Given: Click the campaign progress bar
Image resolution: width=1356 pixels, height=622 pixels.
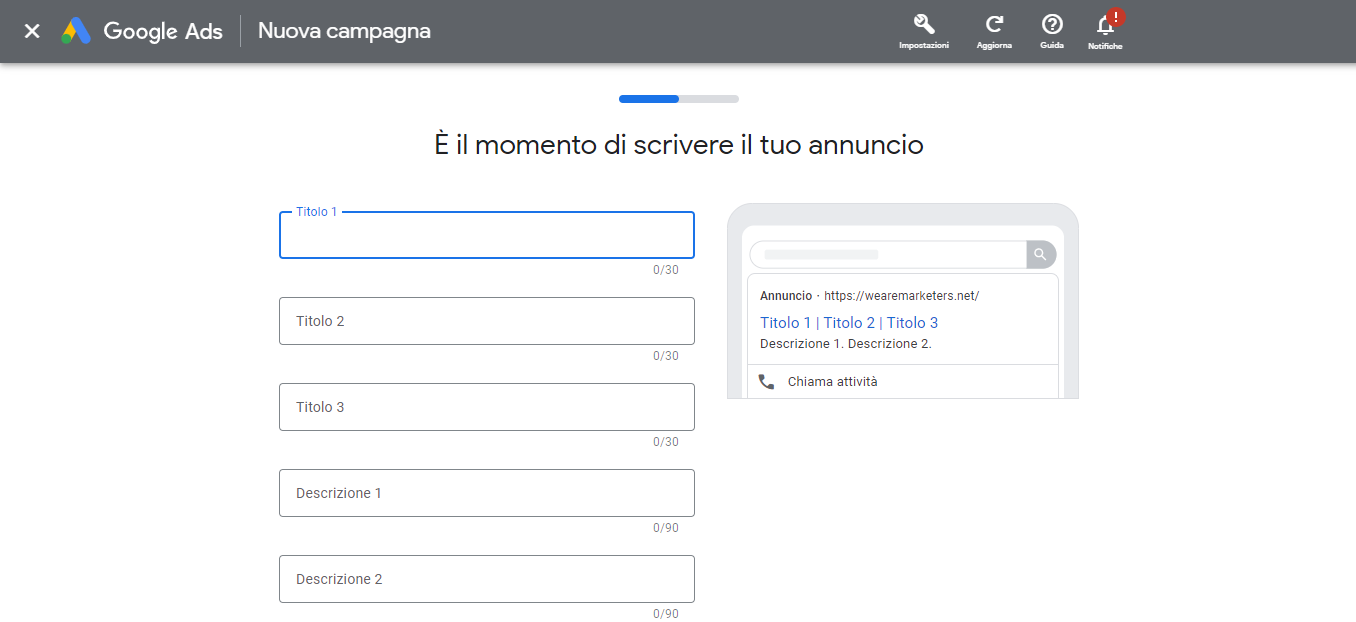Looking at the screenshot, I should coord(678,99).
